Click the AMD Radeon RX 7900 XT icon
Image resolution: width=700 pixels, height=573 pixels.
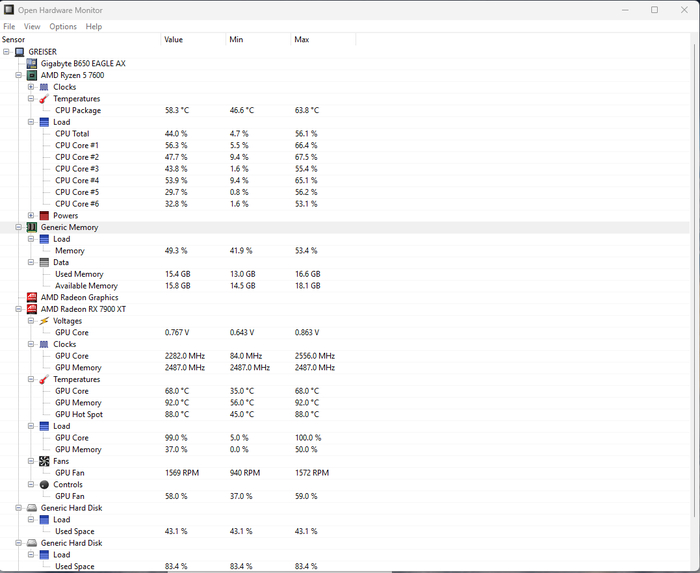pos(32,309)
